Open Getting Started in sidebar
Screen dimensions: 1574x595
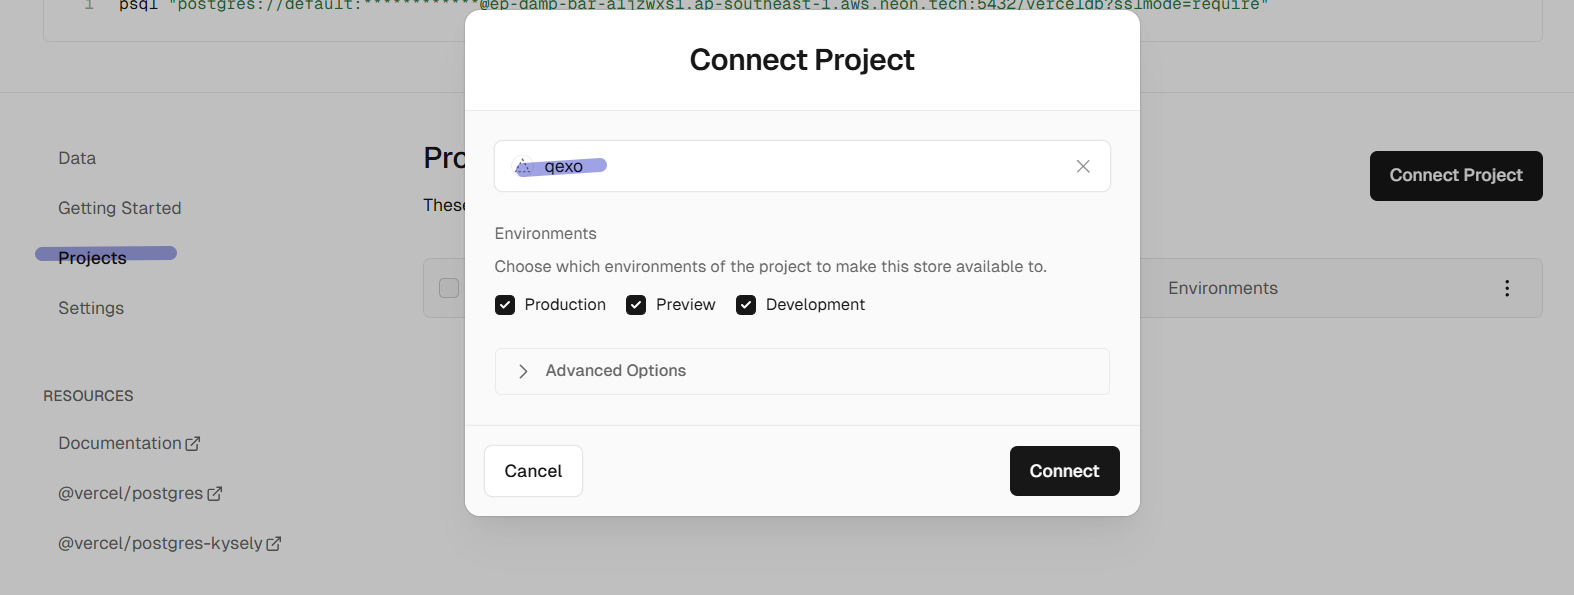pos(120,208)
